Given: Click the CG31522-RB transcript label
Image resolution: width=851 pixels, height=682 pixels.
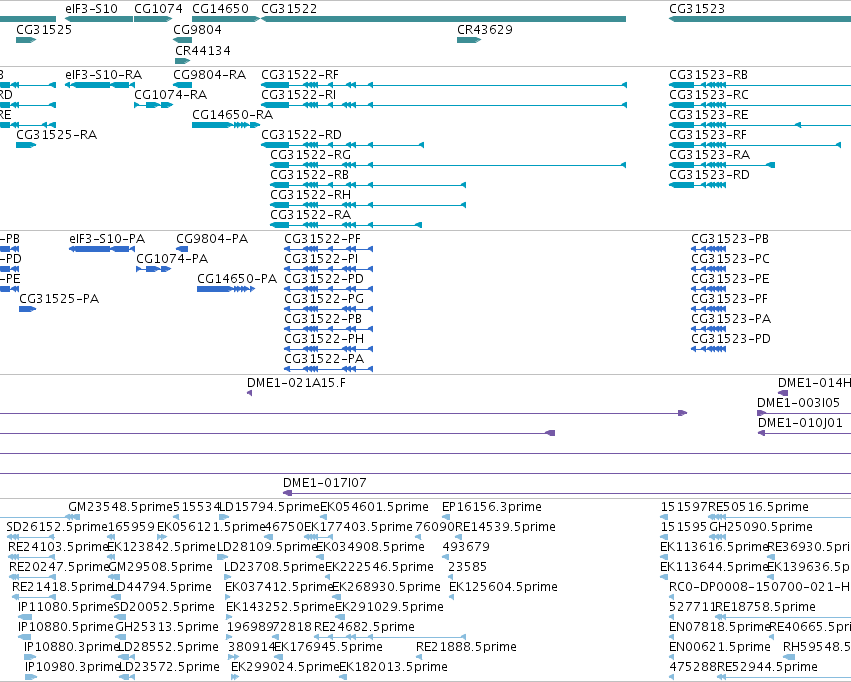Looking at the screenshot, I should [310, 175].
